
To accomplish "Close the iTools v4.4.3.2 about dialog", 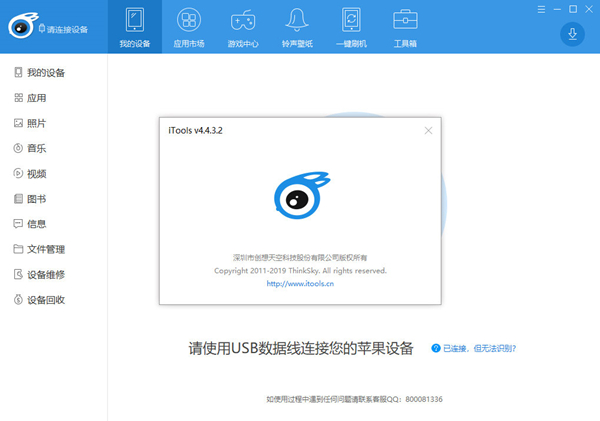I will 428,131.
